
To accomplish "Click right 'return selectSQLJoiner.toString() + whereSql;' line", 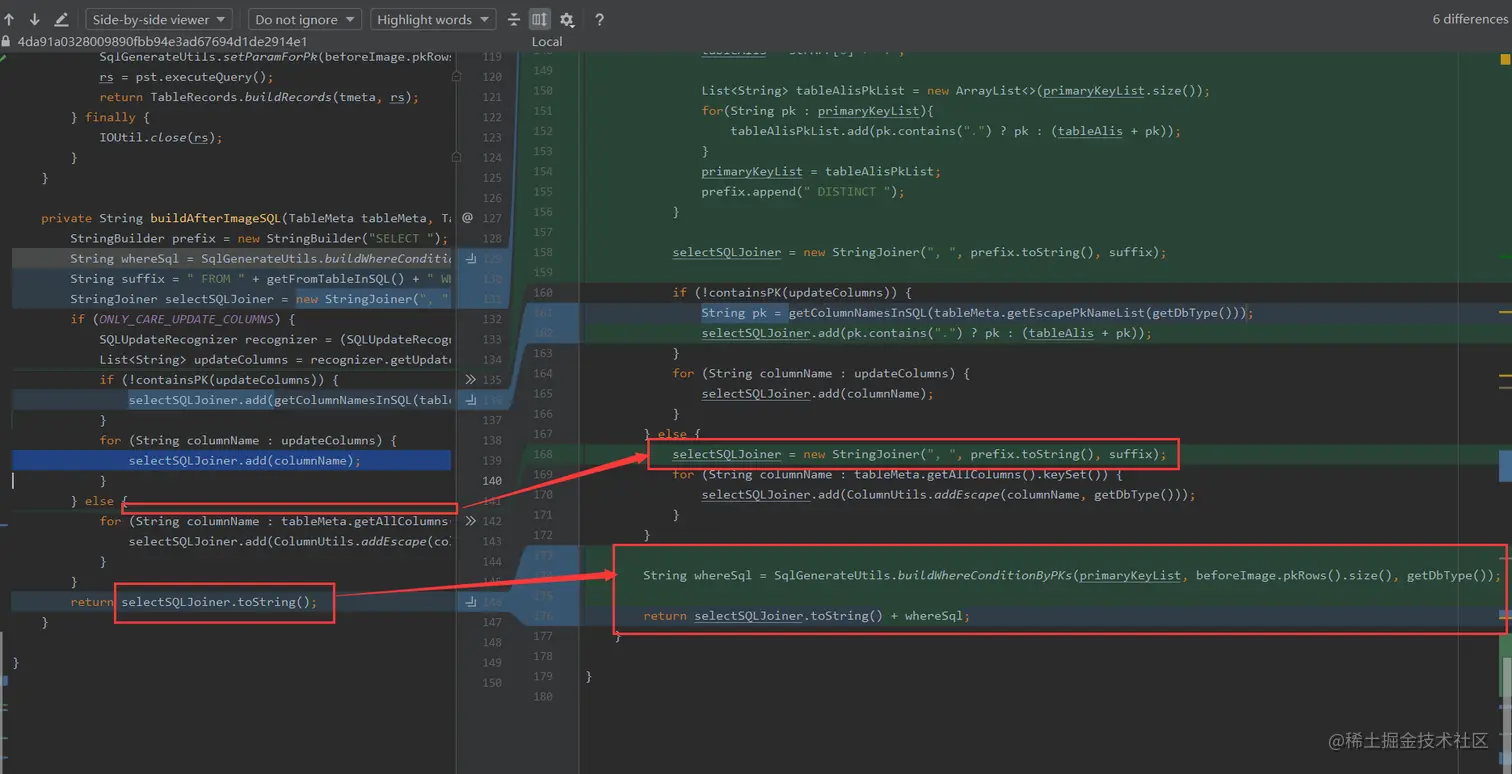I will point(806,616).
